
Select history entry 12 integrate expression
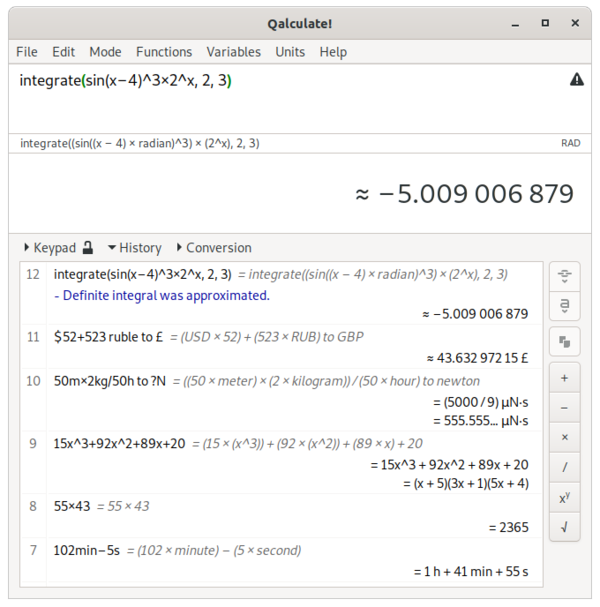142,274
